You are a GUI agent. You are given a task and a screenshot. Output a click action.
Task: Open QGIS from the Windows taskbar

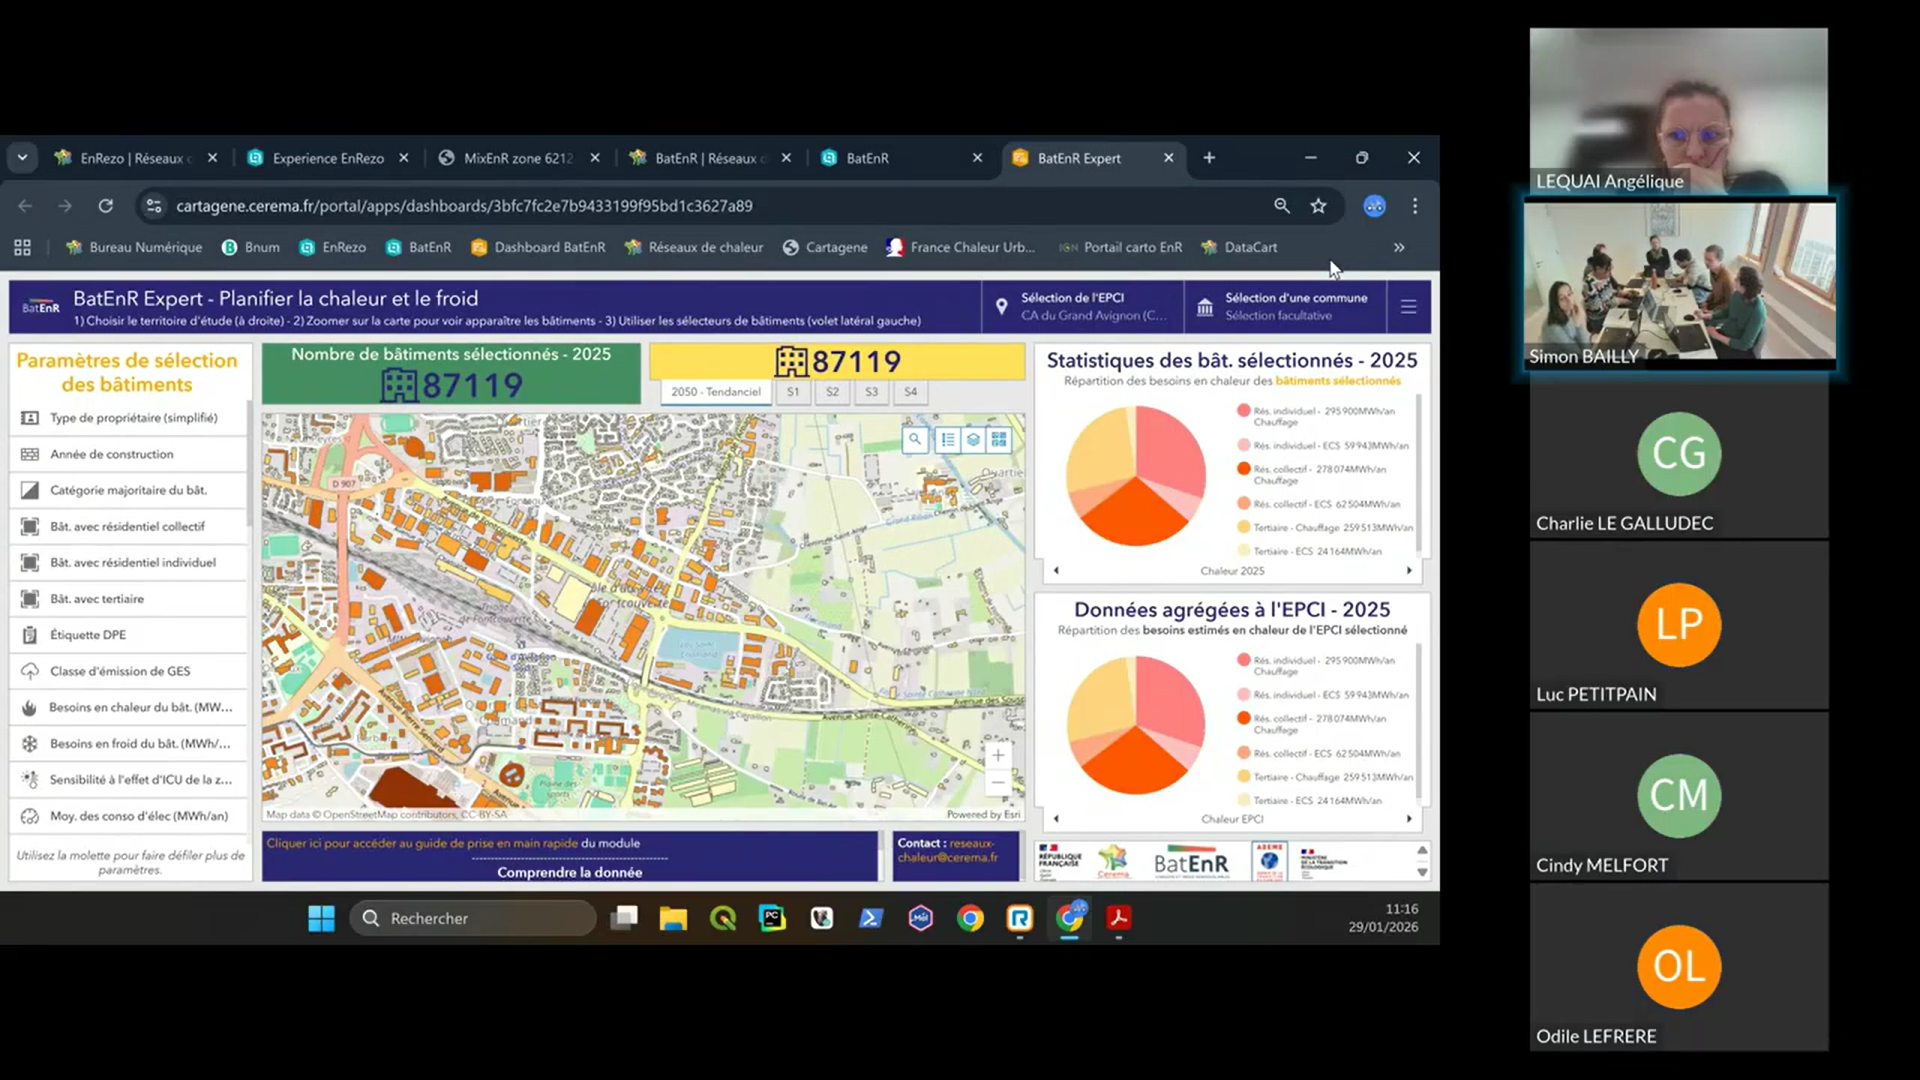click(x=723, y=918)
